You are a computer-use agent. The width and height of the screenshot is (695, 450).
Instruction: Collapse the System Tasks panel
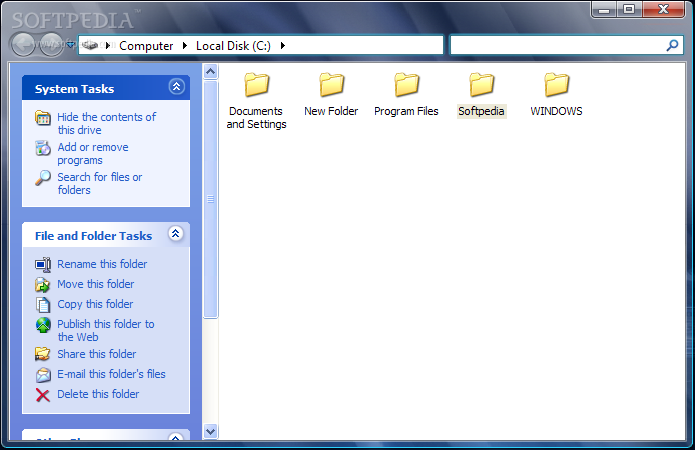[176, 86]
